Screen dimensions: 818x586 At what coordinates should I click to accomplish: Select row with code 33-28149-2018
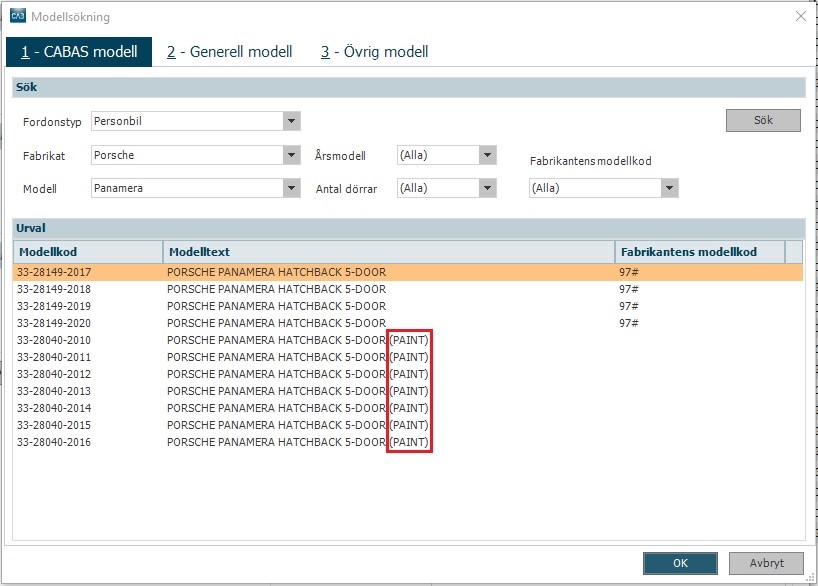[x=408, y=289]
